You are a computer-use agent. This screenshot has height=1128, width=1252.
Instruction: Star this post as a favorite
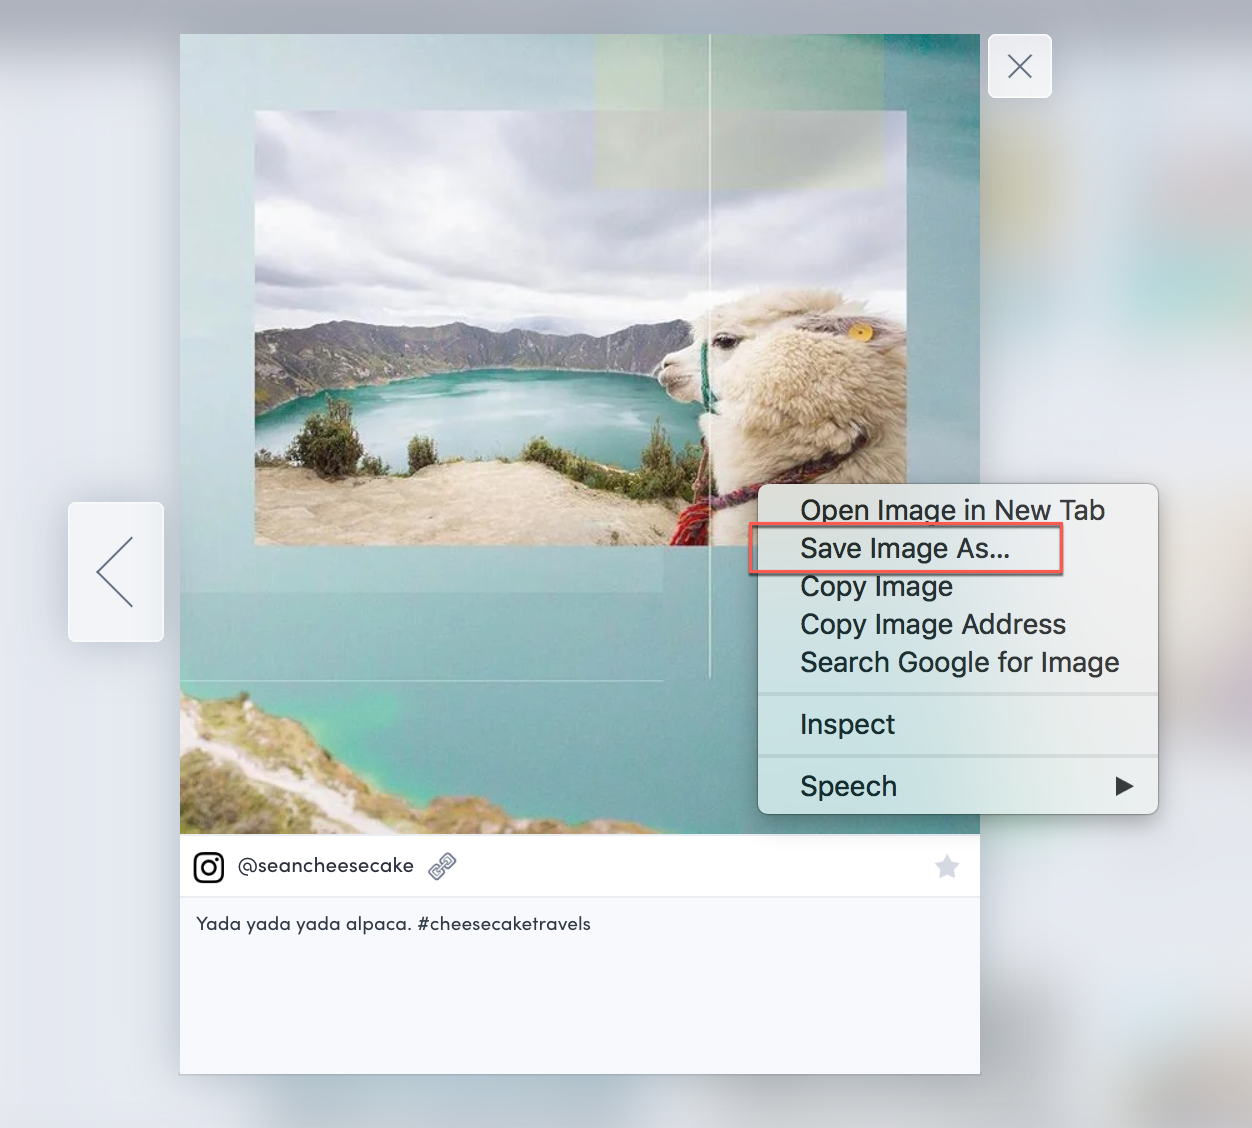click(947, 866)
